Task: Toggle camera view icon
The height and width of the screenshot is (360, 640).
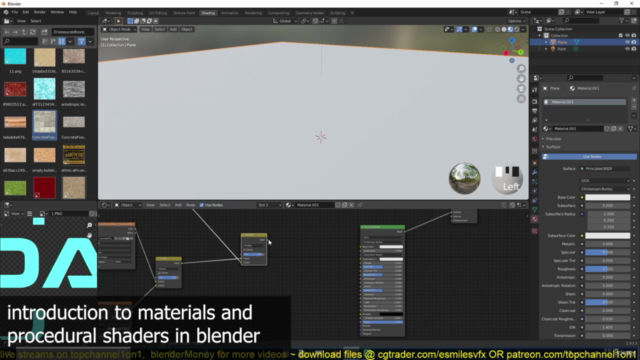Action: [x=521, y=89]
